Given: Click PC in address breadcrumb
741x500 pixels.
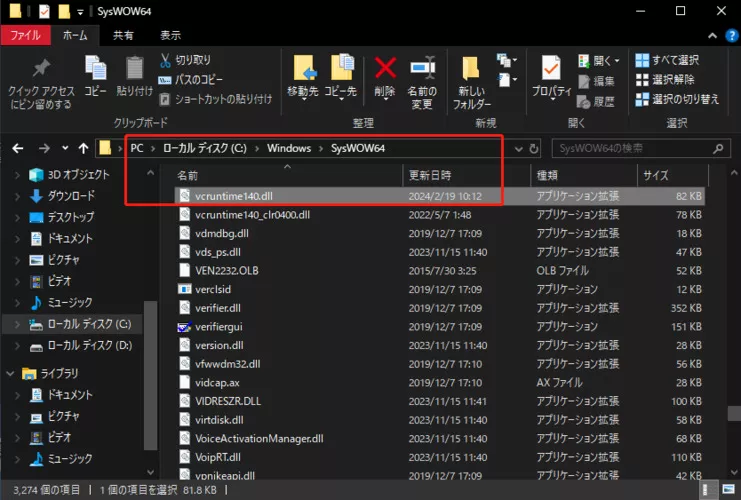Looking at the screenshot, I should click(137, 148).
